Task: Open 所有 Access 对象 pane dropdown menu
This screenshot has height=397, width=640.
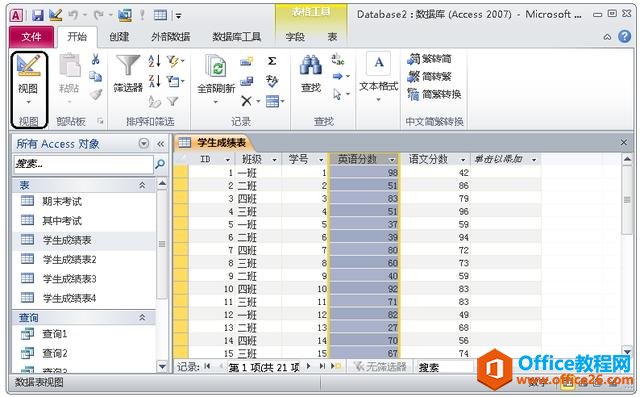Action: (x=144, y=143)
